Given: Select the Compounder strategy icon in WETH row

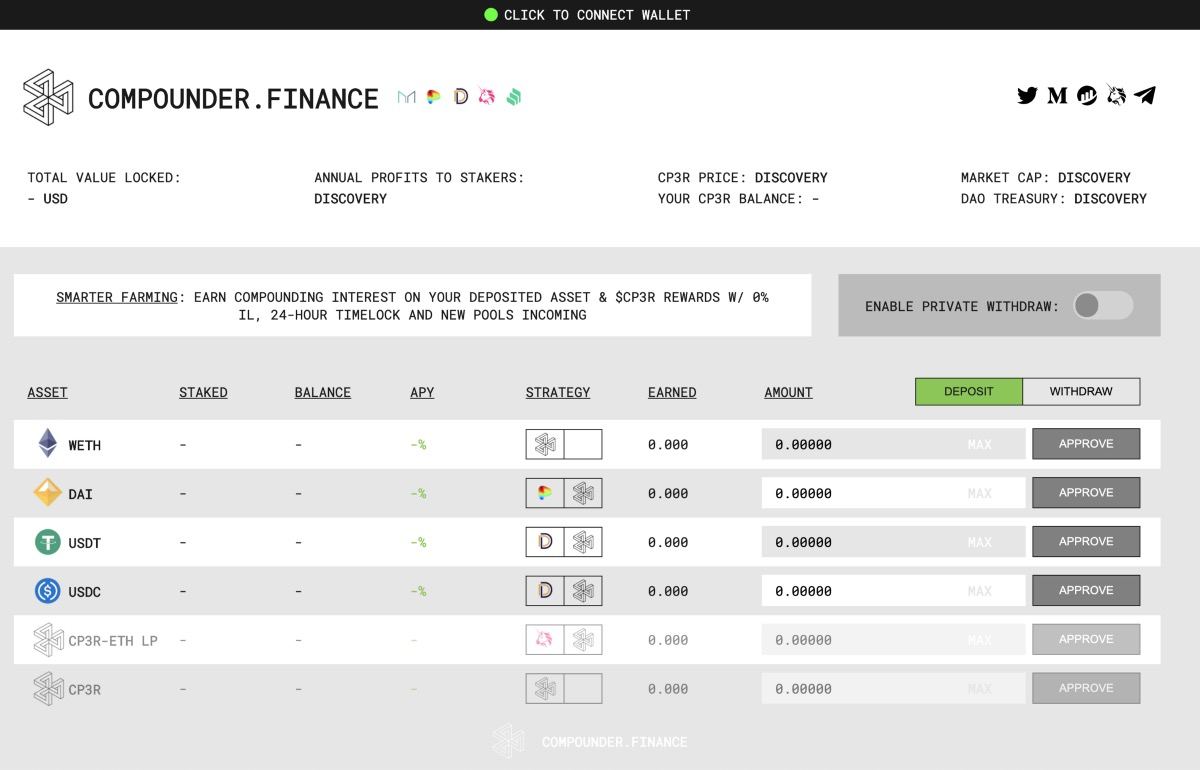Looking at the screenshot, I should click(545, 444).
